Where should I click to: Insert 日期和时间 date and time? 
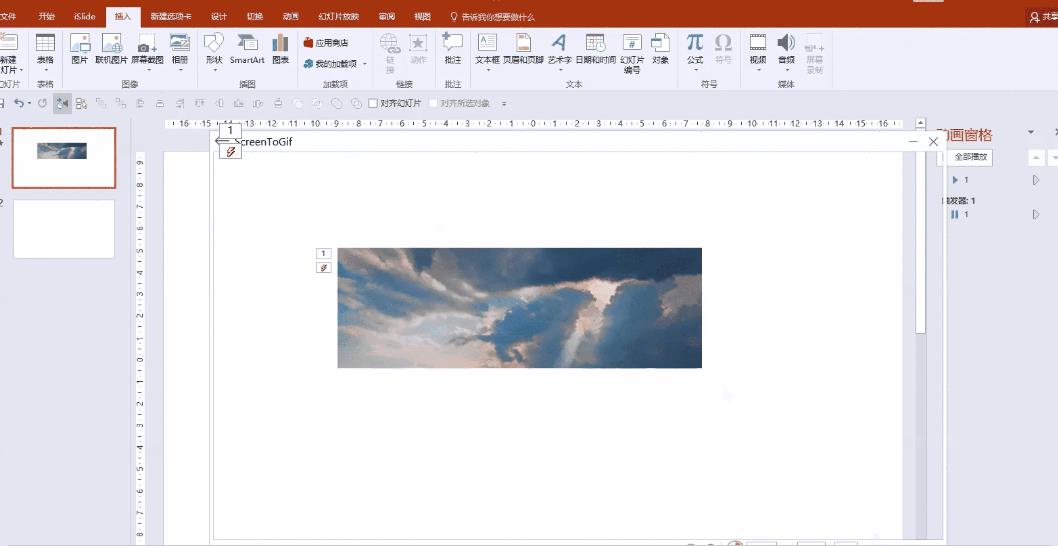point(595,47)
